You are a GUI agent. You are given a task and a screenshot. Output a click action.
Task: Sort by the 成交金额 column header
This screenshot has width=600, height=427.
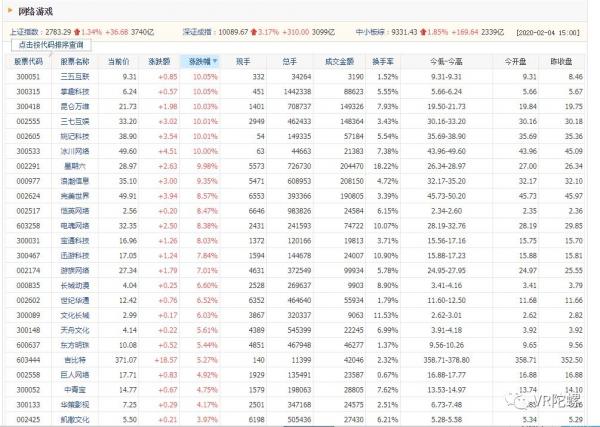(339, 62)
